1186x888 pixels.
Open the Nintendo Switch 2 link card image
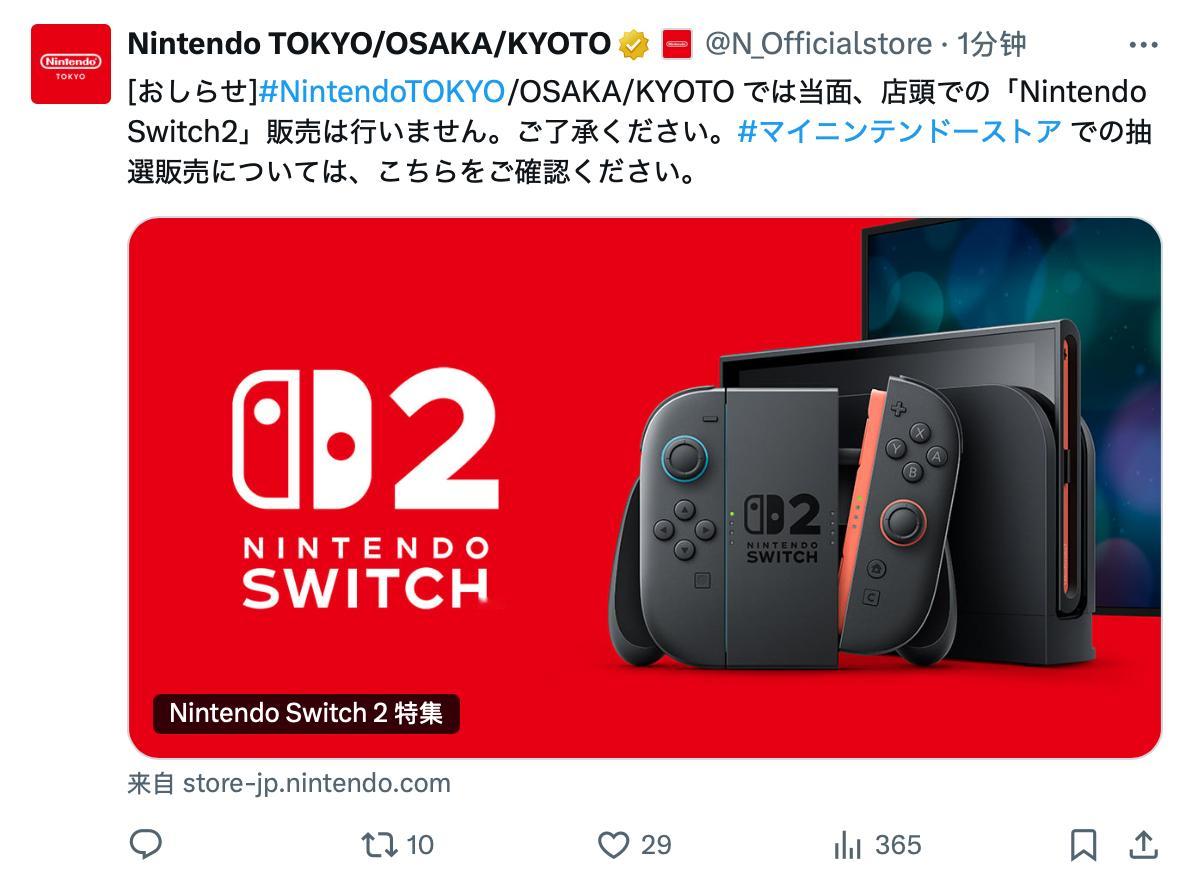[x=644, y=488]
